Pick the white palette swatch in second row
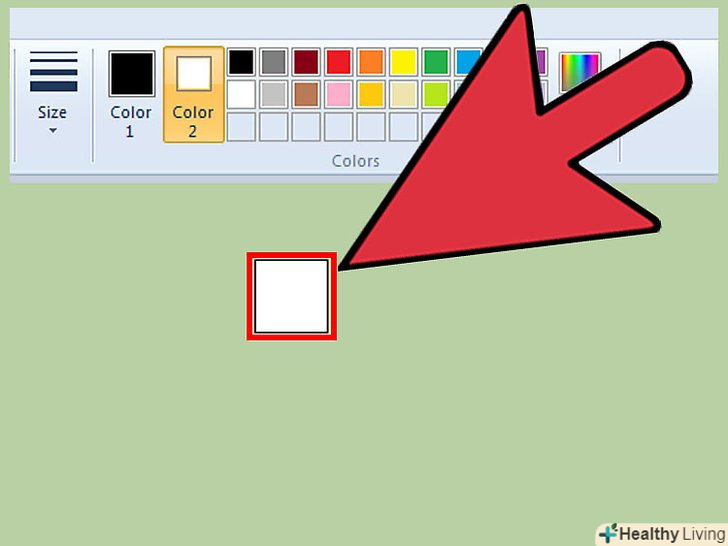Viewport: 728px width, 546px height. (x=241, y=94)
